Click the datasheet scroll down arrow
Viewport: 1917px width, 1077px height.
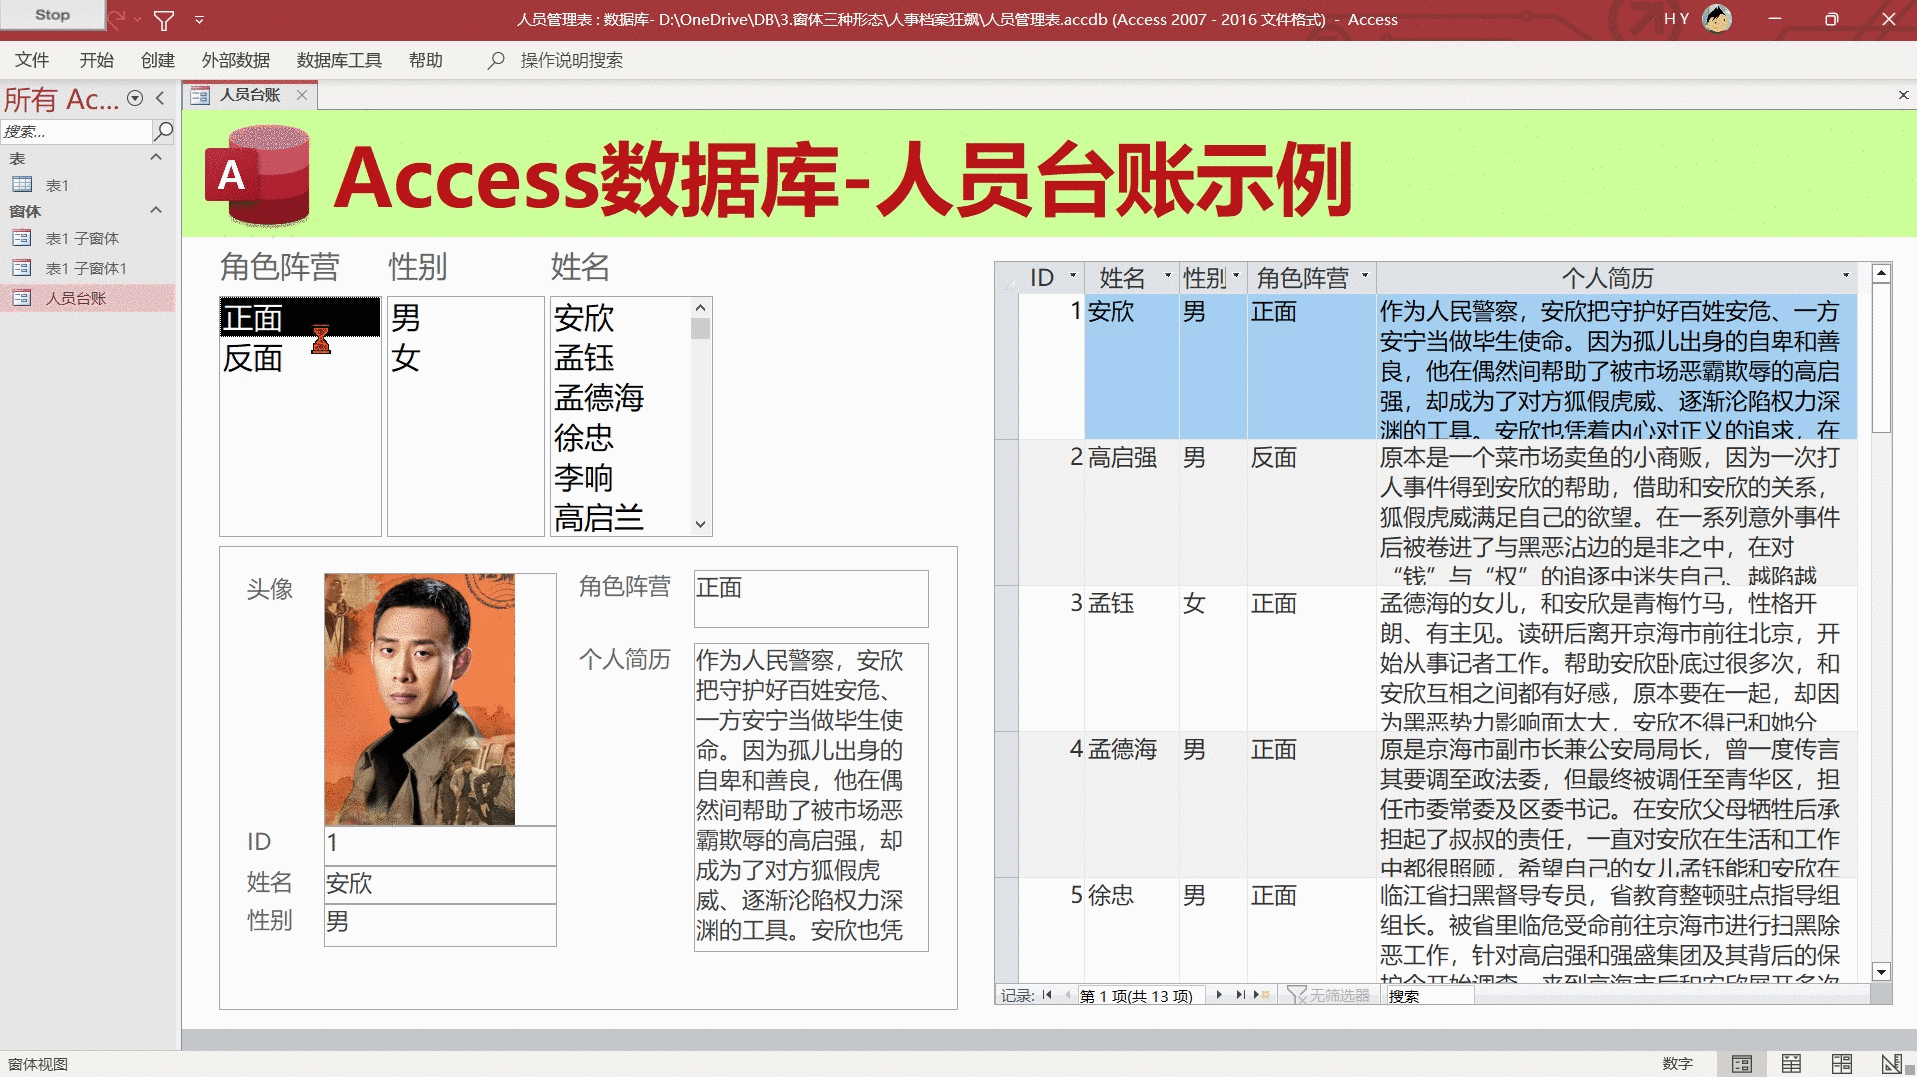tap(1881, 972)
